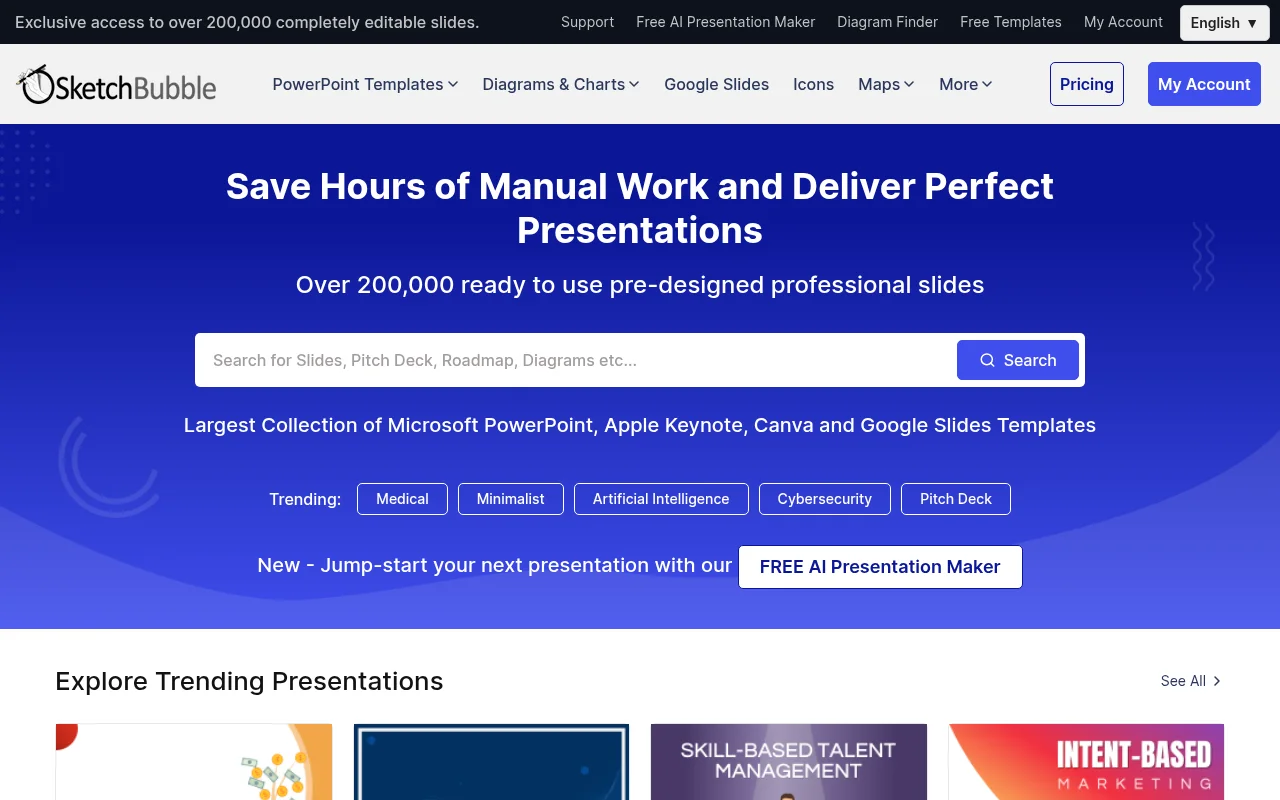Click the Support link in the top bar
Screen dimensions: 1280x800
[x=587, y=22]
